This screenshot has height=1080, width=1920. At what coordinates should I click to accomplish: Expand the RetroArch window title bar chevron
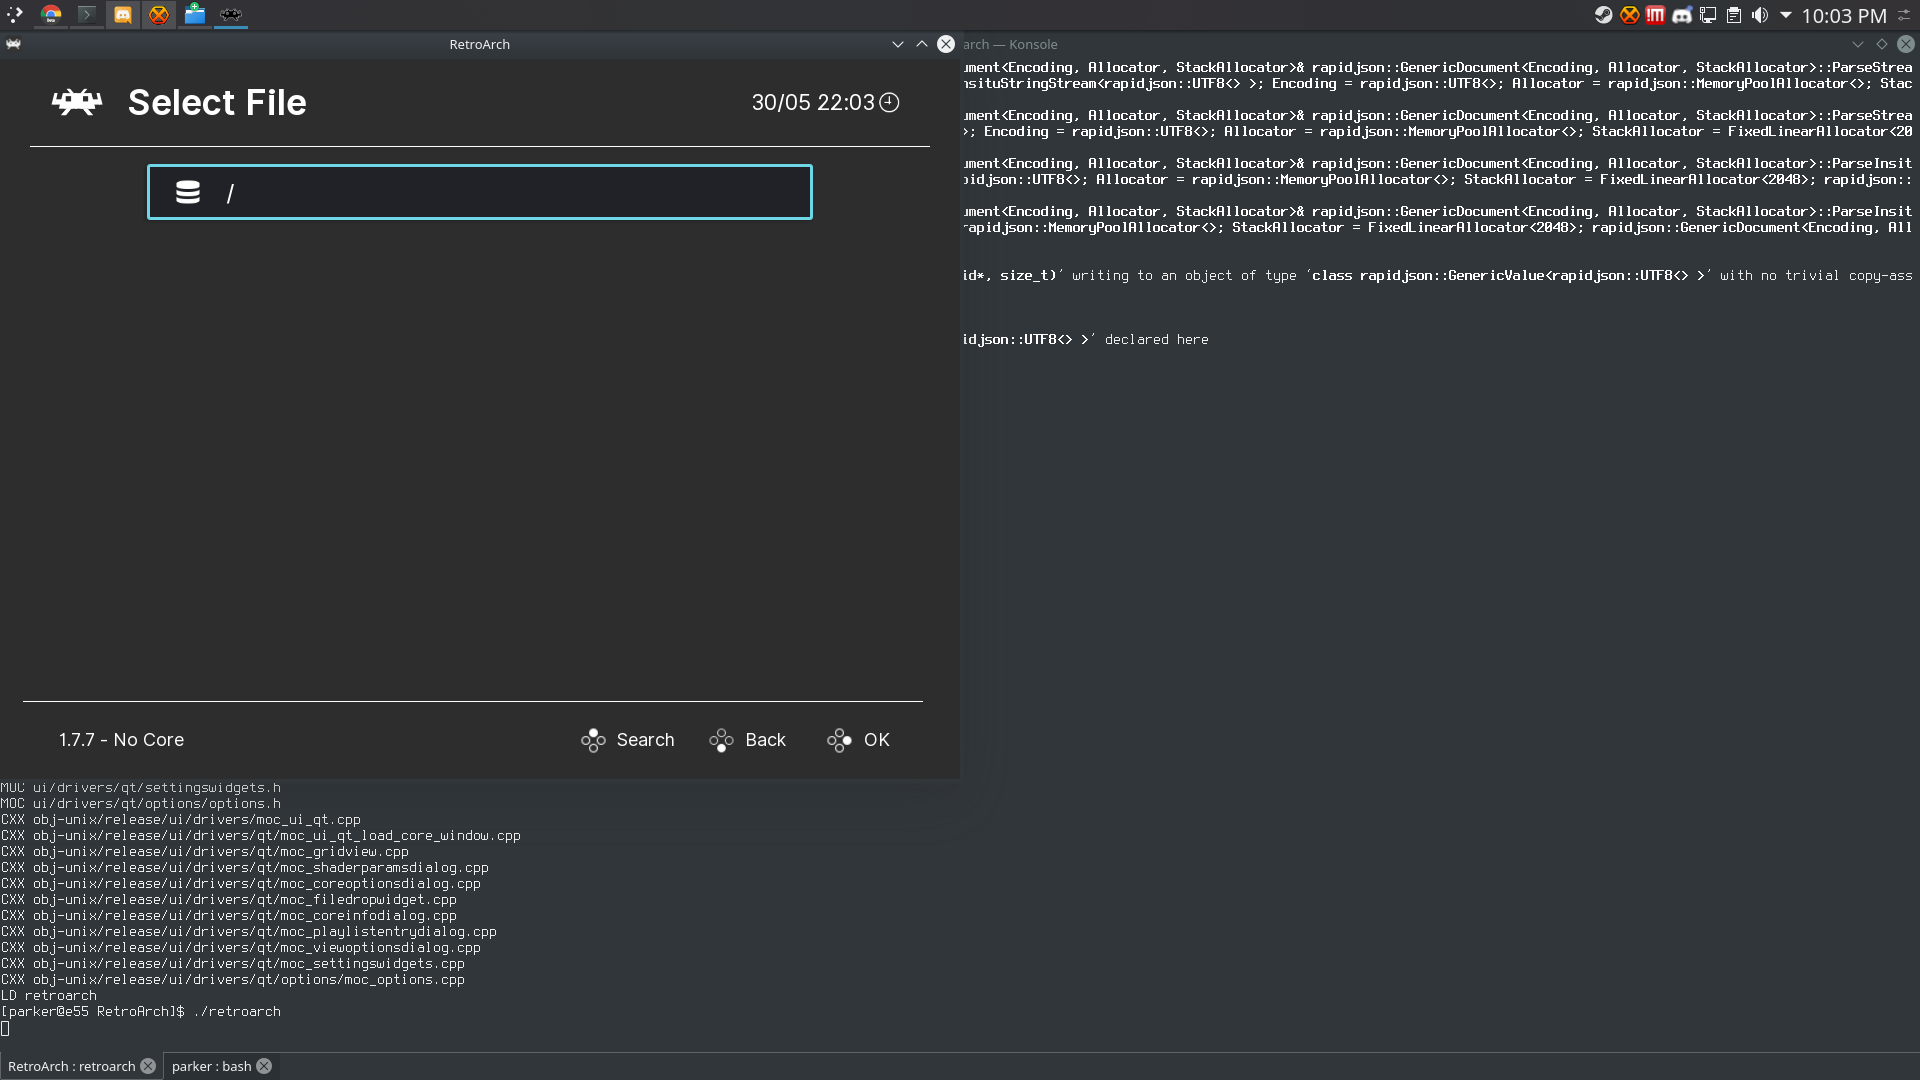tap(897, 44)
